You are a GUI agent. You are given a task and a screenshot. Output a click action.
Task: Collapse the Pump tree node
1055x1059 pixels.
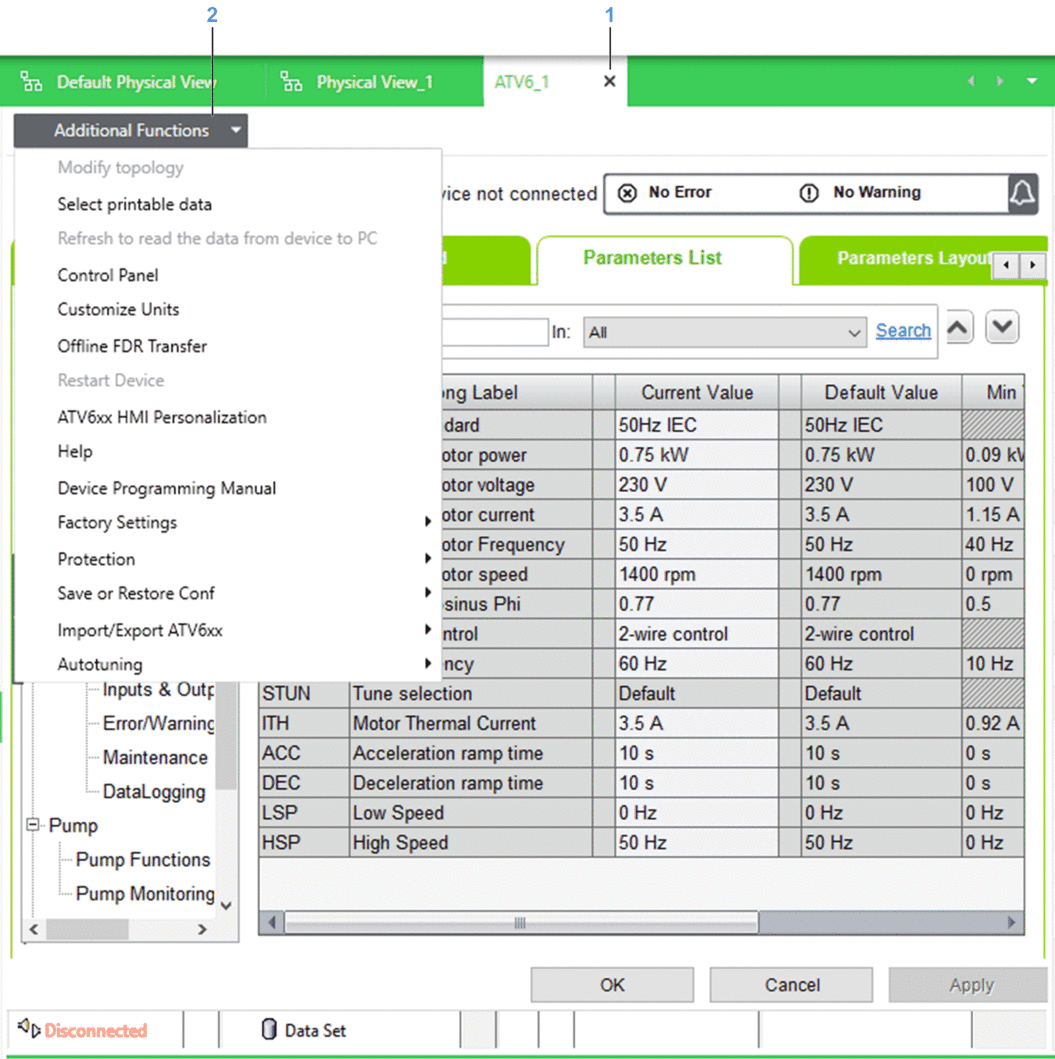point(32,825)
